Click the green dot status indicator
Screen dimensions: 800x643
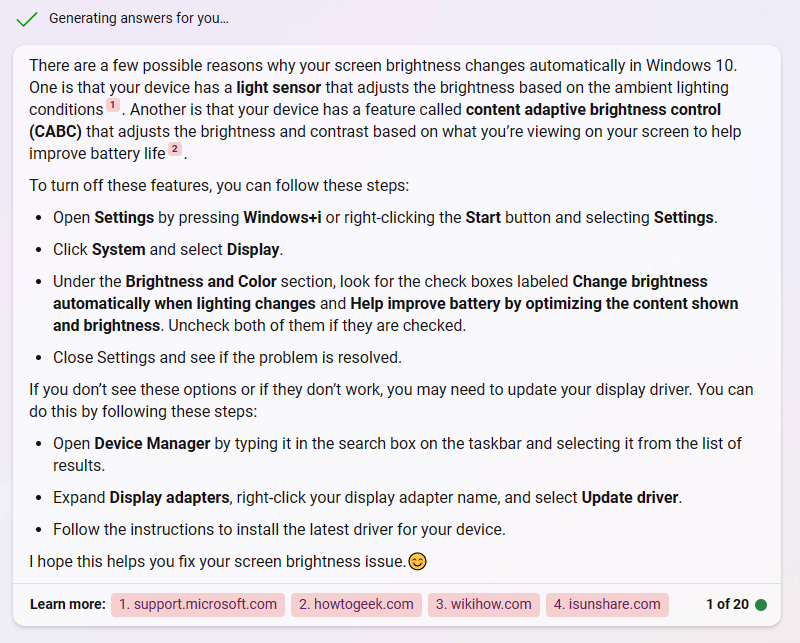[761, 604]
